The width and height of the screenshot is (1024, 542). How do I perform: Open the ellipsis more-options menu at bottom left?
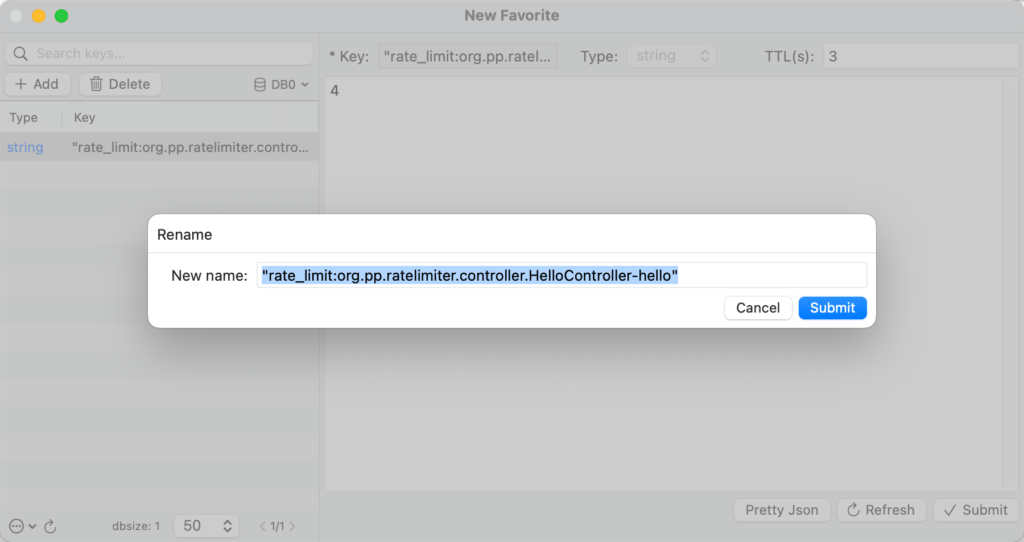click(16, 526)
